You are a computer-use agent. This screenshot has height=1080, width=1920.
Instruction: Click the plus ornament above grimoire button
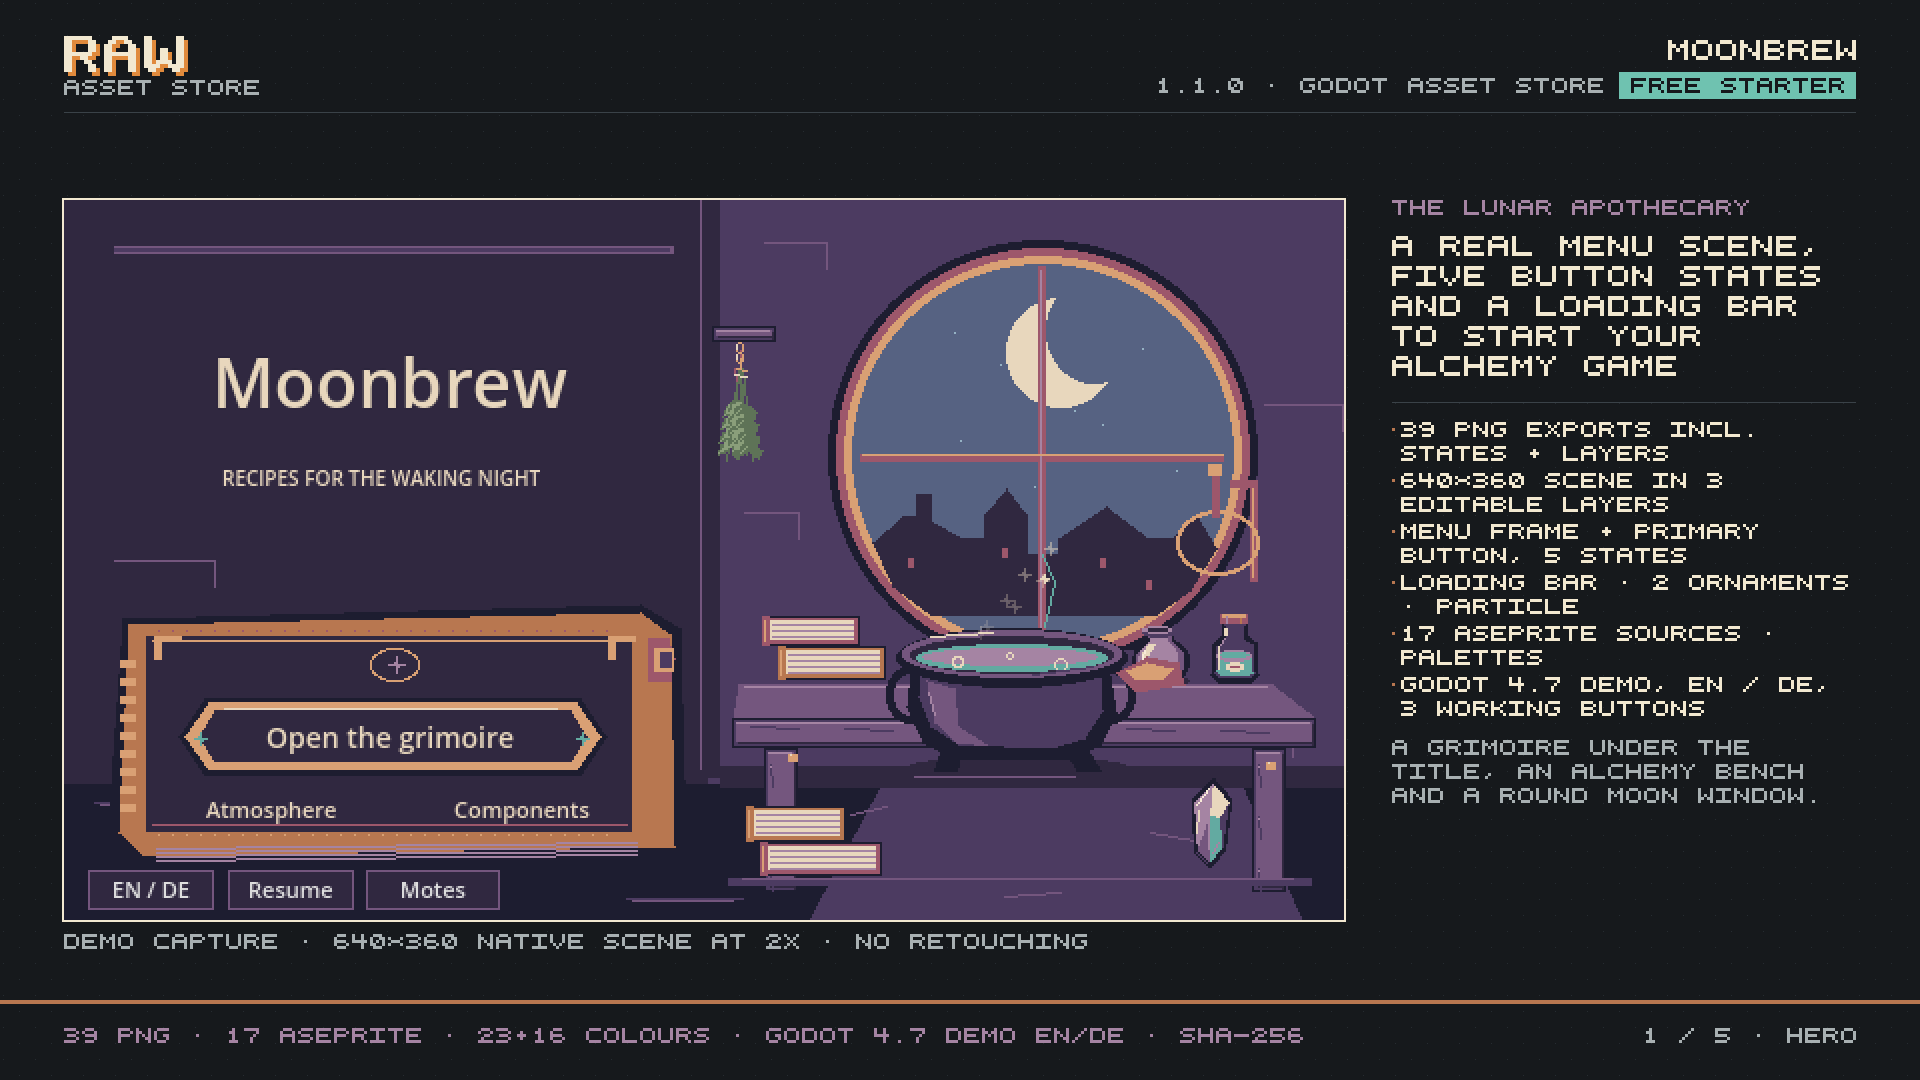[395, 665]
